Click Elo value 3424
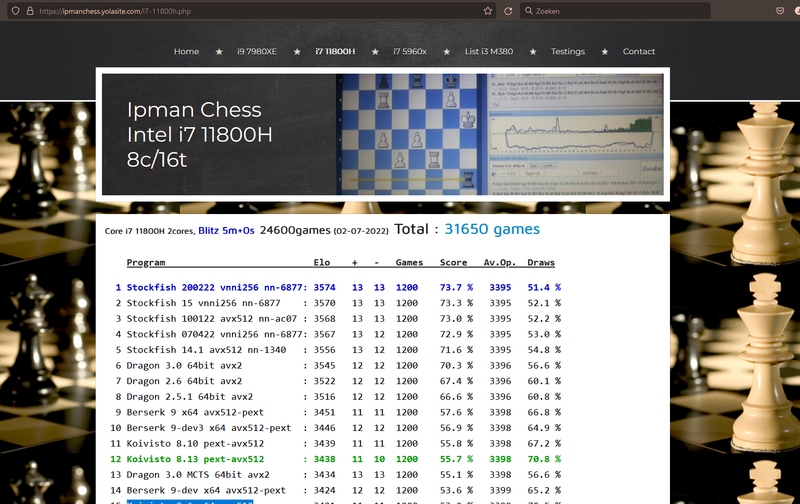 [324, 490]
